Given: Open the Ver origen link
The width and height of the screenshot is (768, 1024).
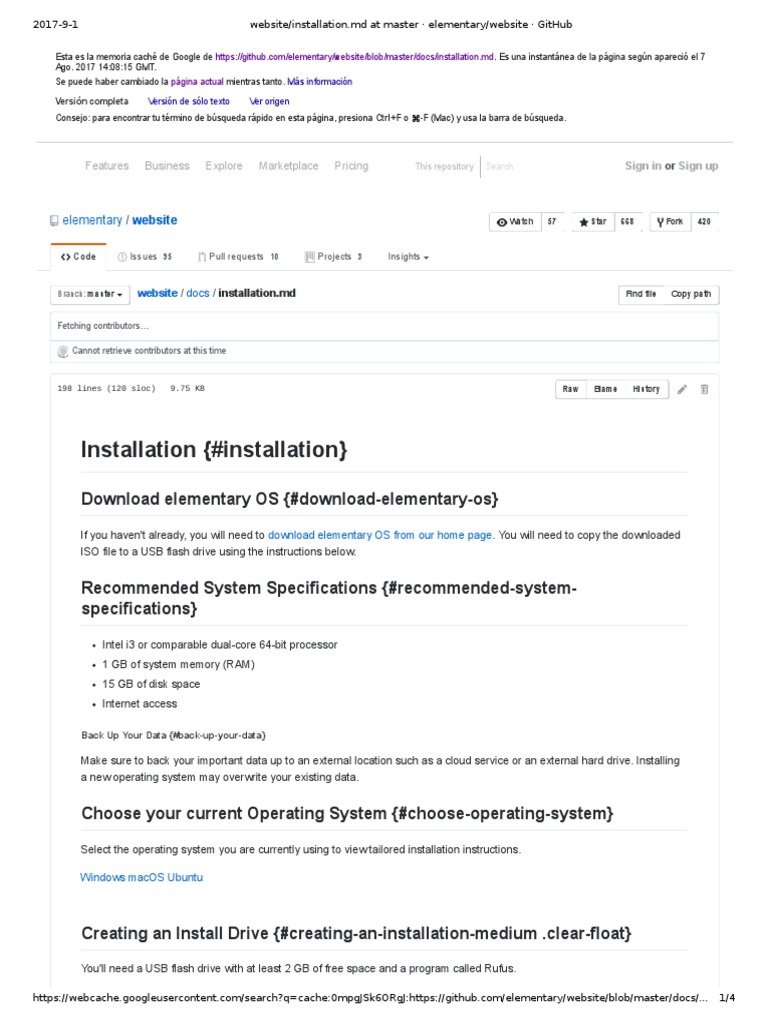Looking at the screenshot, I should [269, 101].
